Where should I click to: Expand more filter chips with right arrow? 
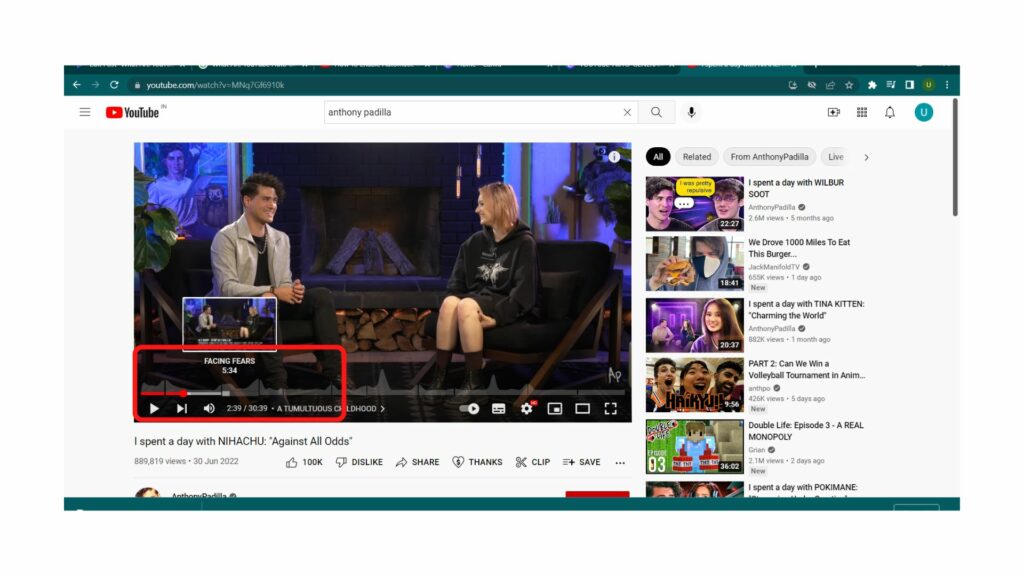coord(866,156)
